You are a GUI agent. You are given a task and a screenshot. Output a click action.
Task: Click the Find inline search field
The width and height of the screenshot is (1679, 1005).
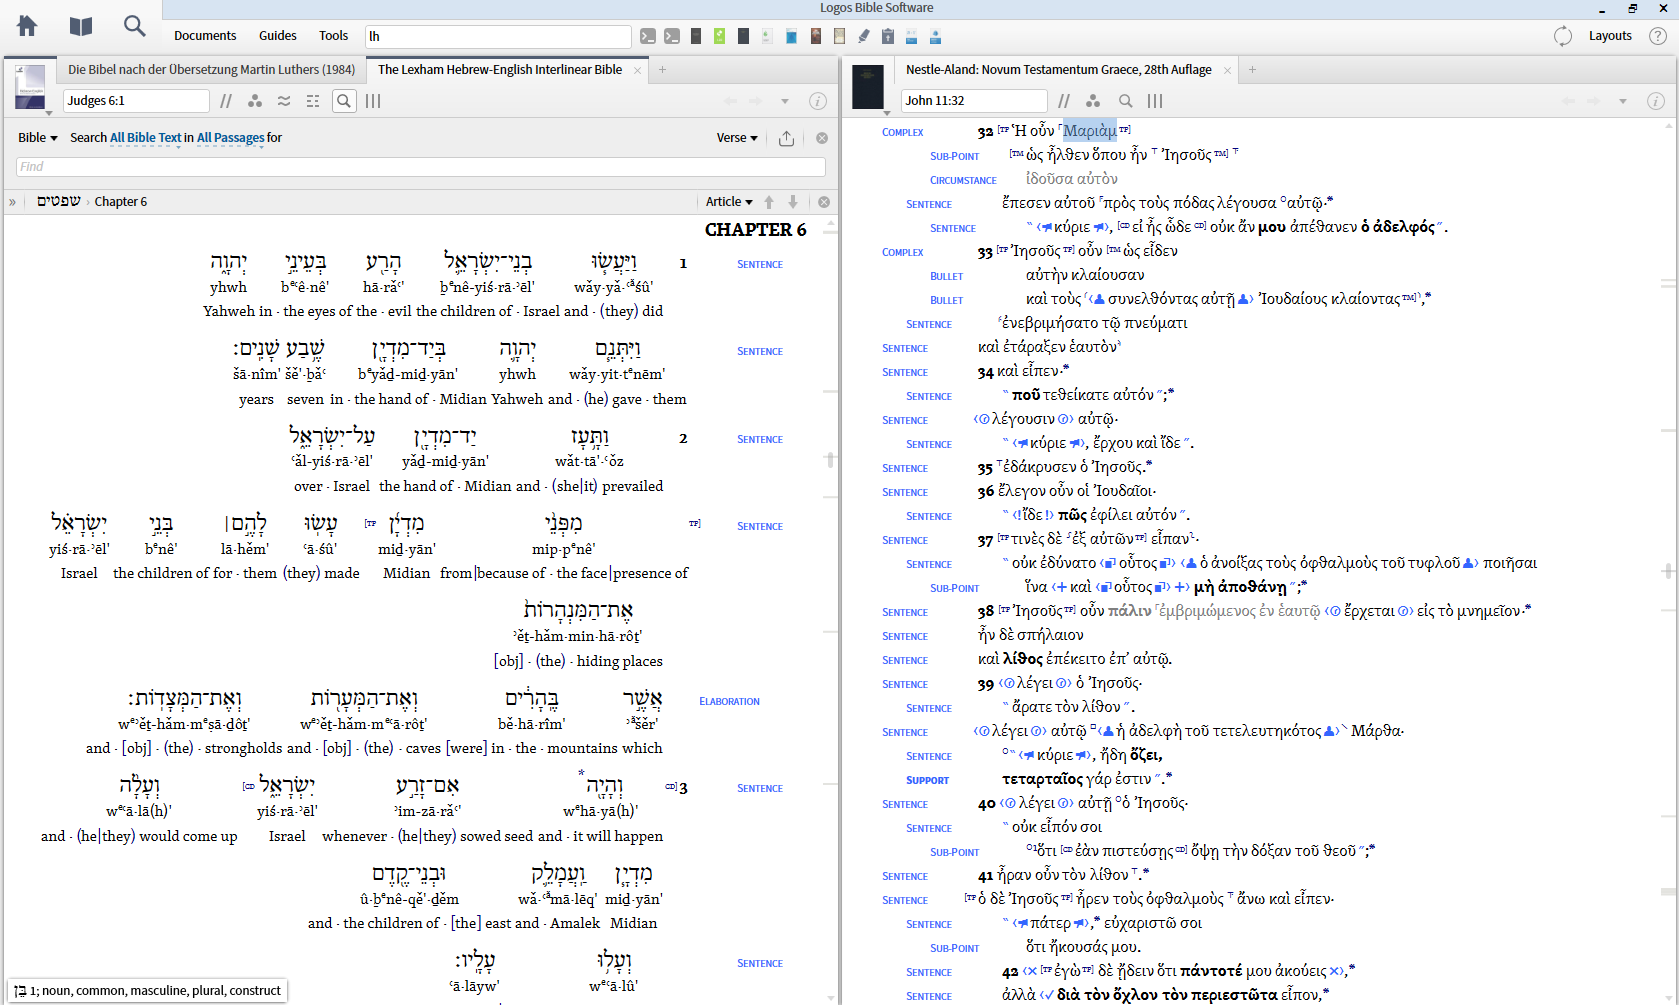(420, 167)
